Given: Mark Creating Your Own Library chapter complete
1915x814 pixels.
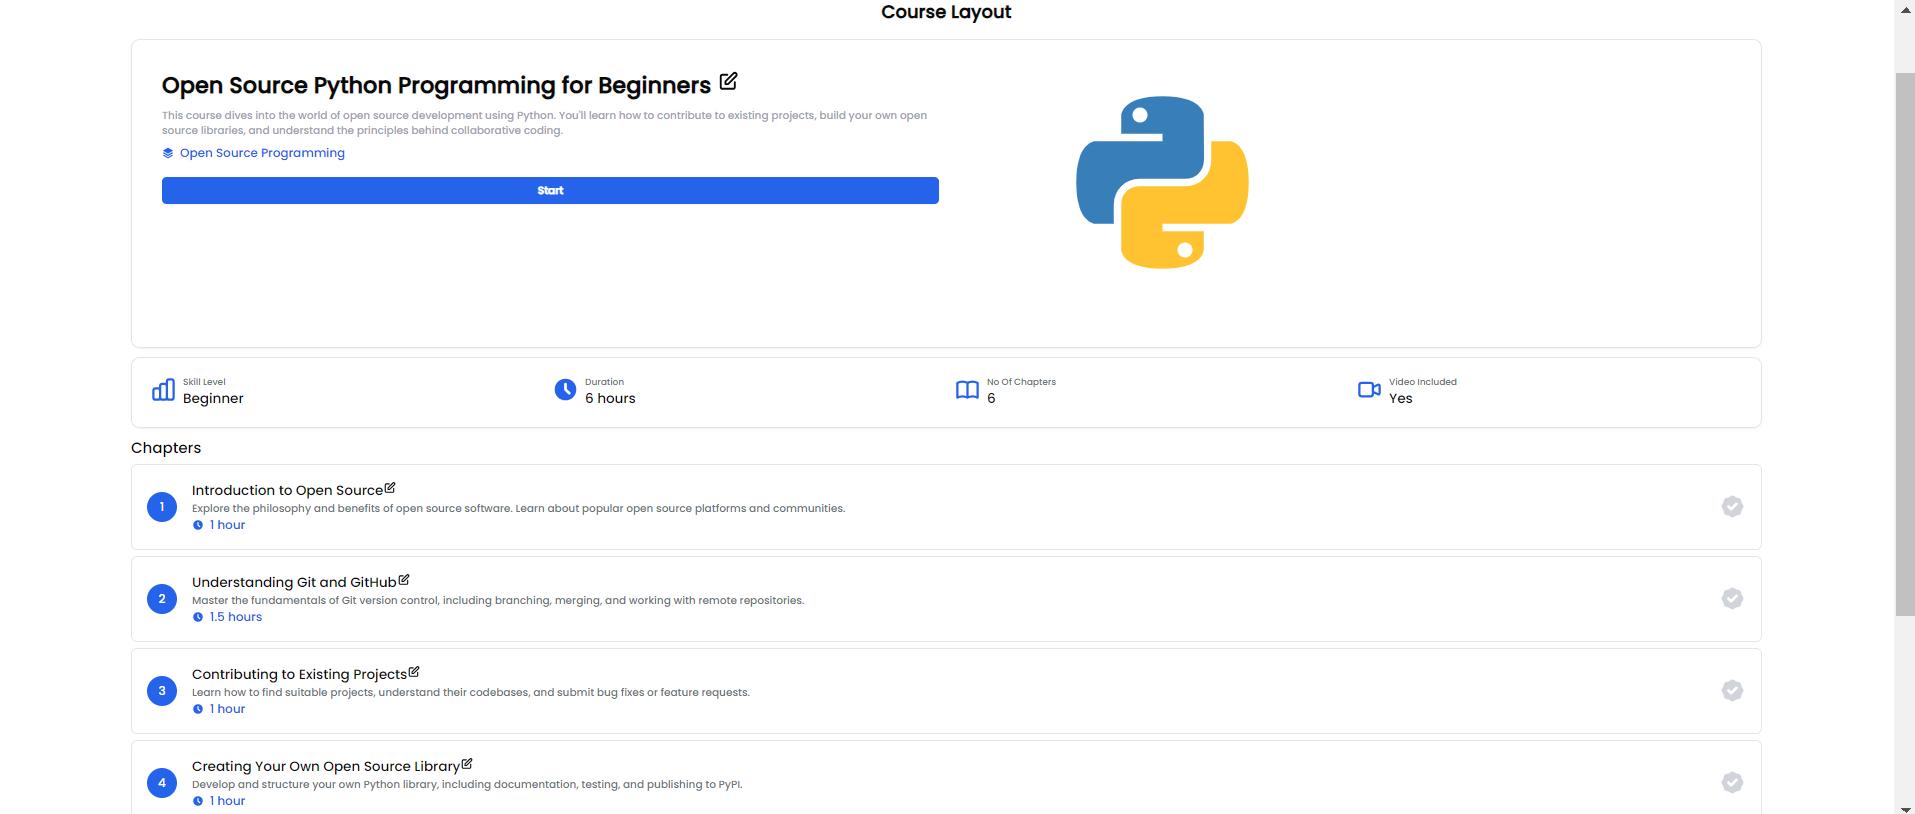Looking at the screenshot, I should tap(1732, 783).
